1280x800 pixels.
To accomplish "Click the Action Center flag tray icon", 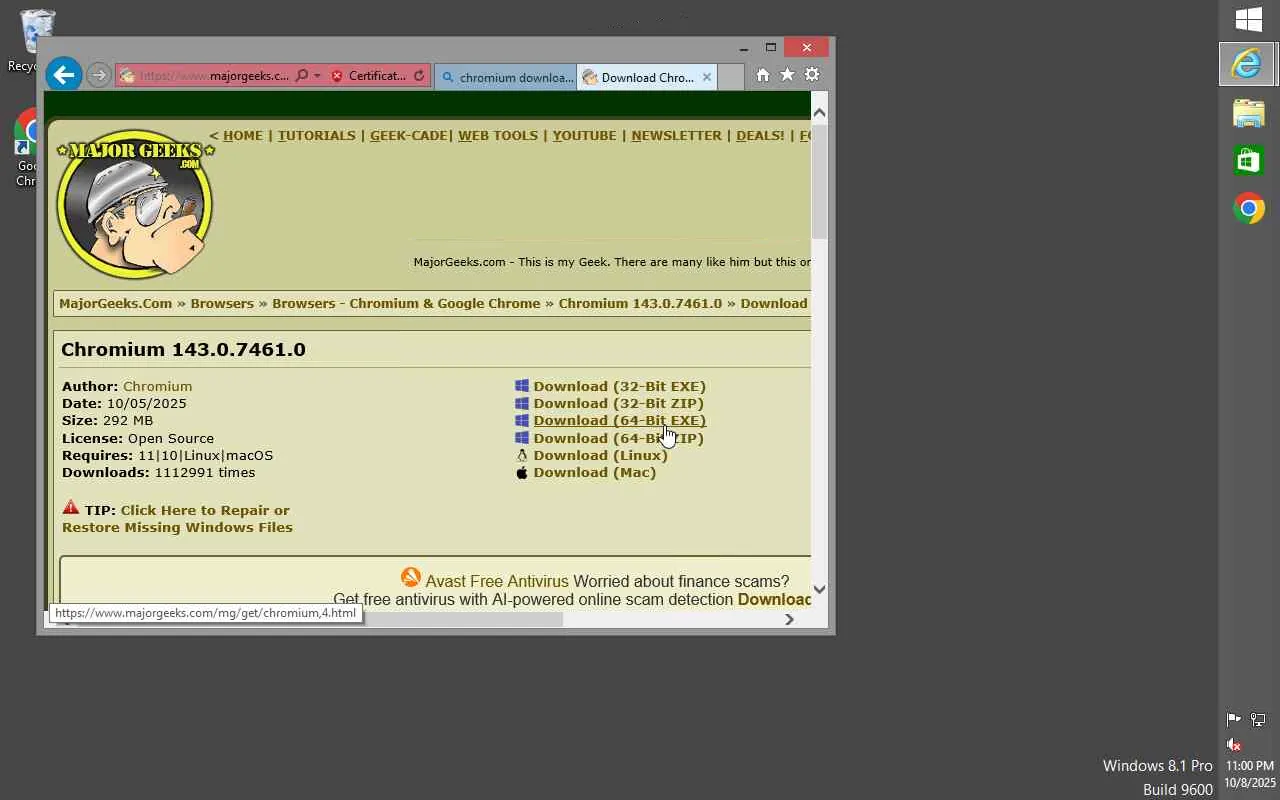I will click(x=1233, y=719).
